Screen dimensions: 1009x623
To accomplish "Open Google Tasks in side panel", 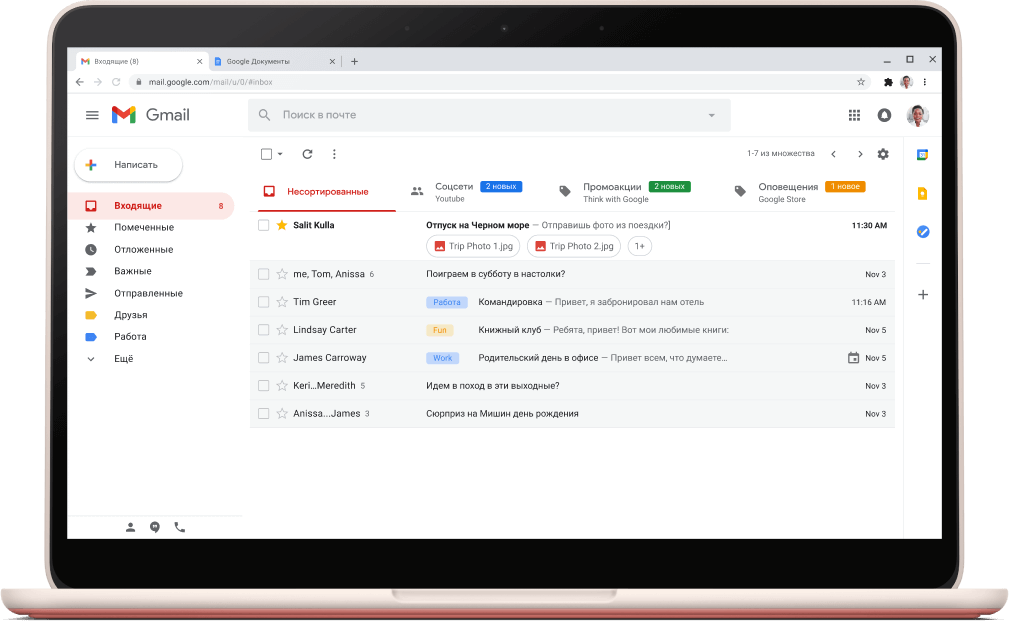I will pos(923,232).
